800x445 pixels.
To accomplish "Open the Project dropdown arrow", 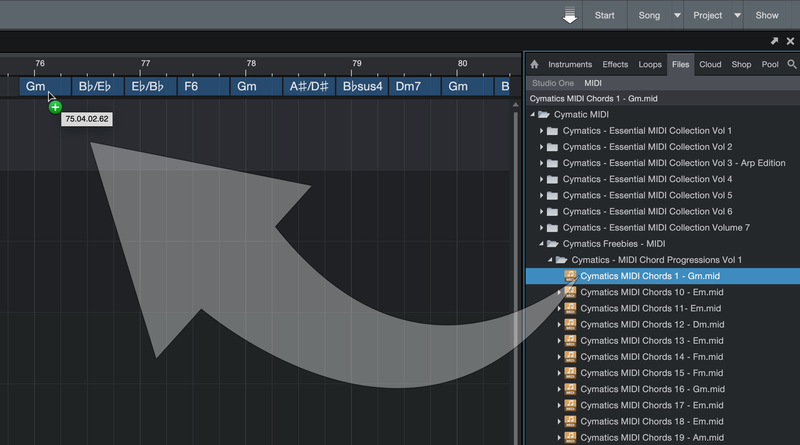I will click(738, 15).
